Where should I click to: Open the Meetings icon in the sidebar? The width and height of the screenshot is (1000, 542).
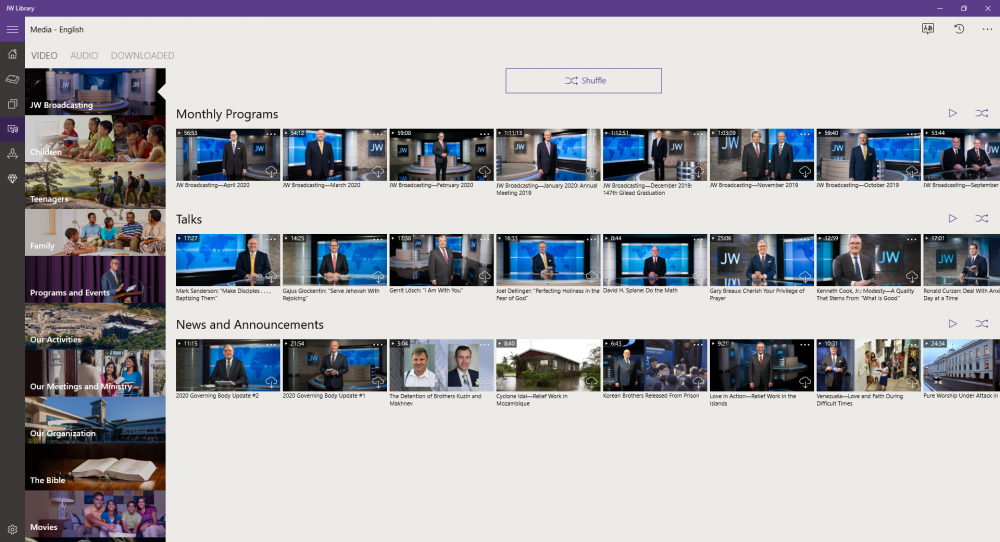12,153
